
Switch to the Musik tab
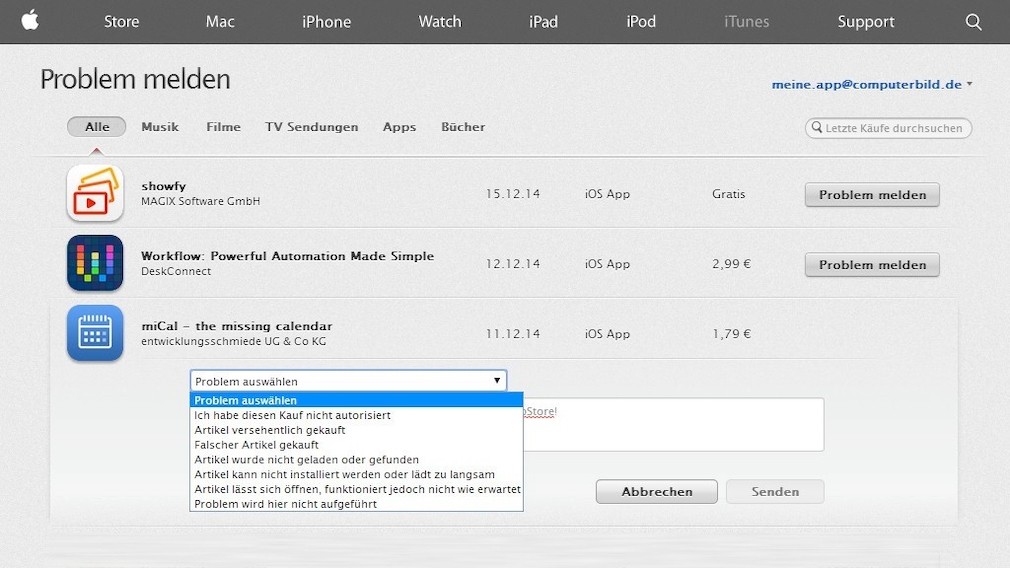[x=160, y=127]
